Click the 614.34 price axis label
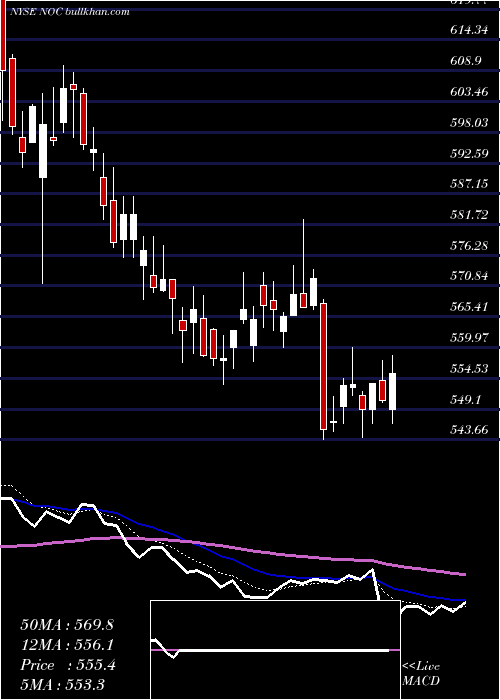This screenshot has width=500, height=700. [x=468, y=30]
